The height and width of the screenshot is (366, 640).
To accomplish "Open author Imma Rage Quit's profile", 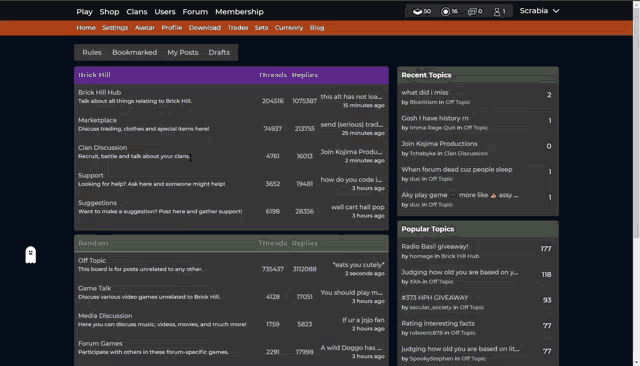I will (x=433, y=128).
